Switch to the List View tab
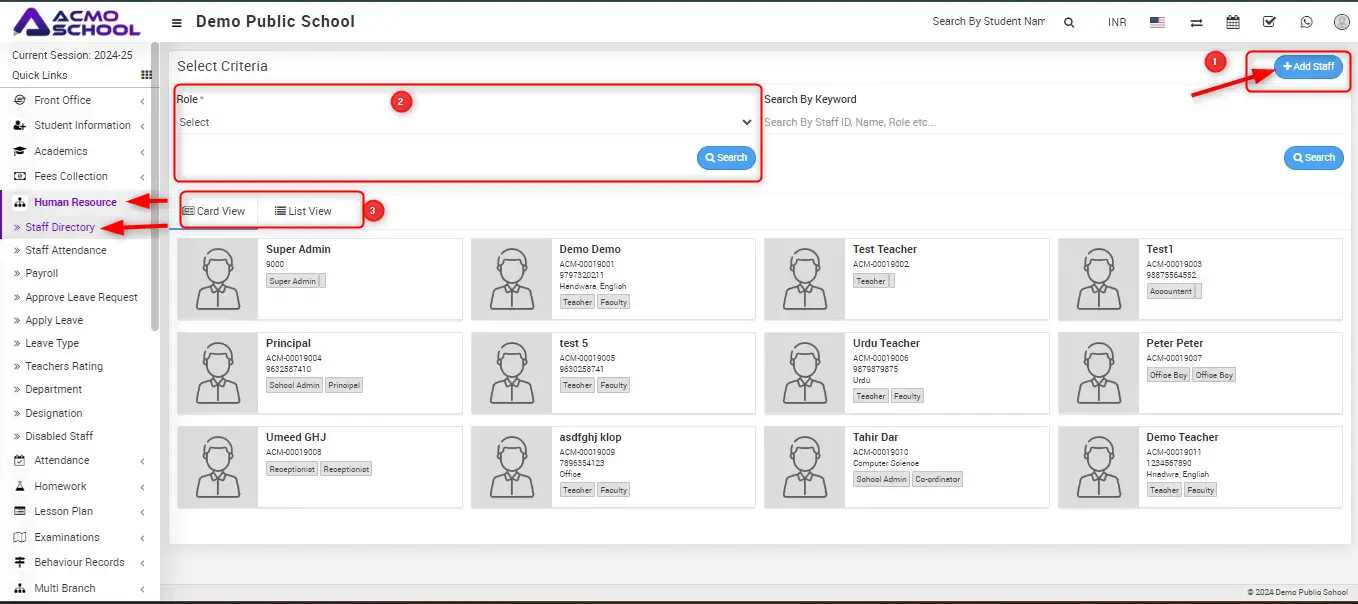The width and height of the screenshot is (1358, 604). coord(303,211)
